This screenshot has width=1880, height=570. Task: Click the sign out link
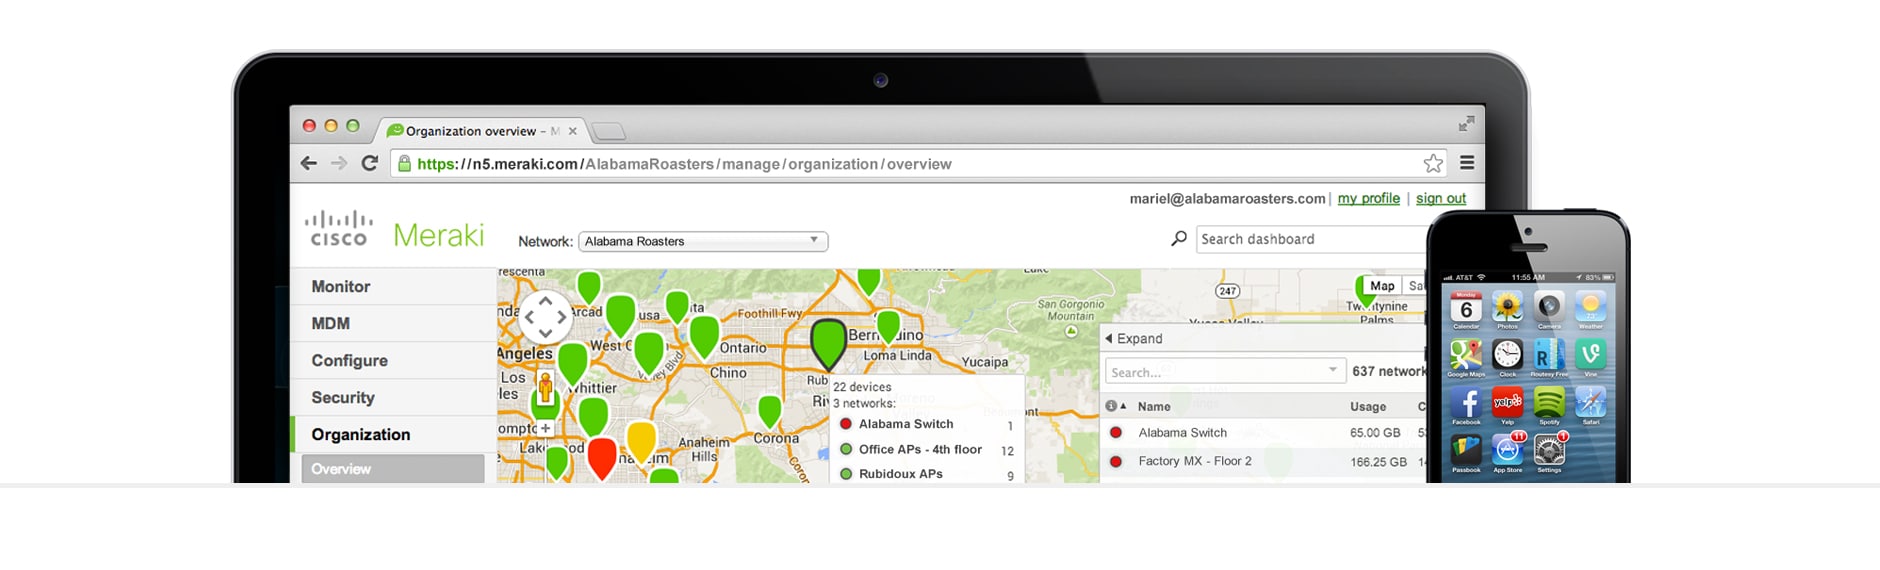[1440, 198]
